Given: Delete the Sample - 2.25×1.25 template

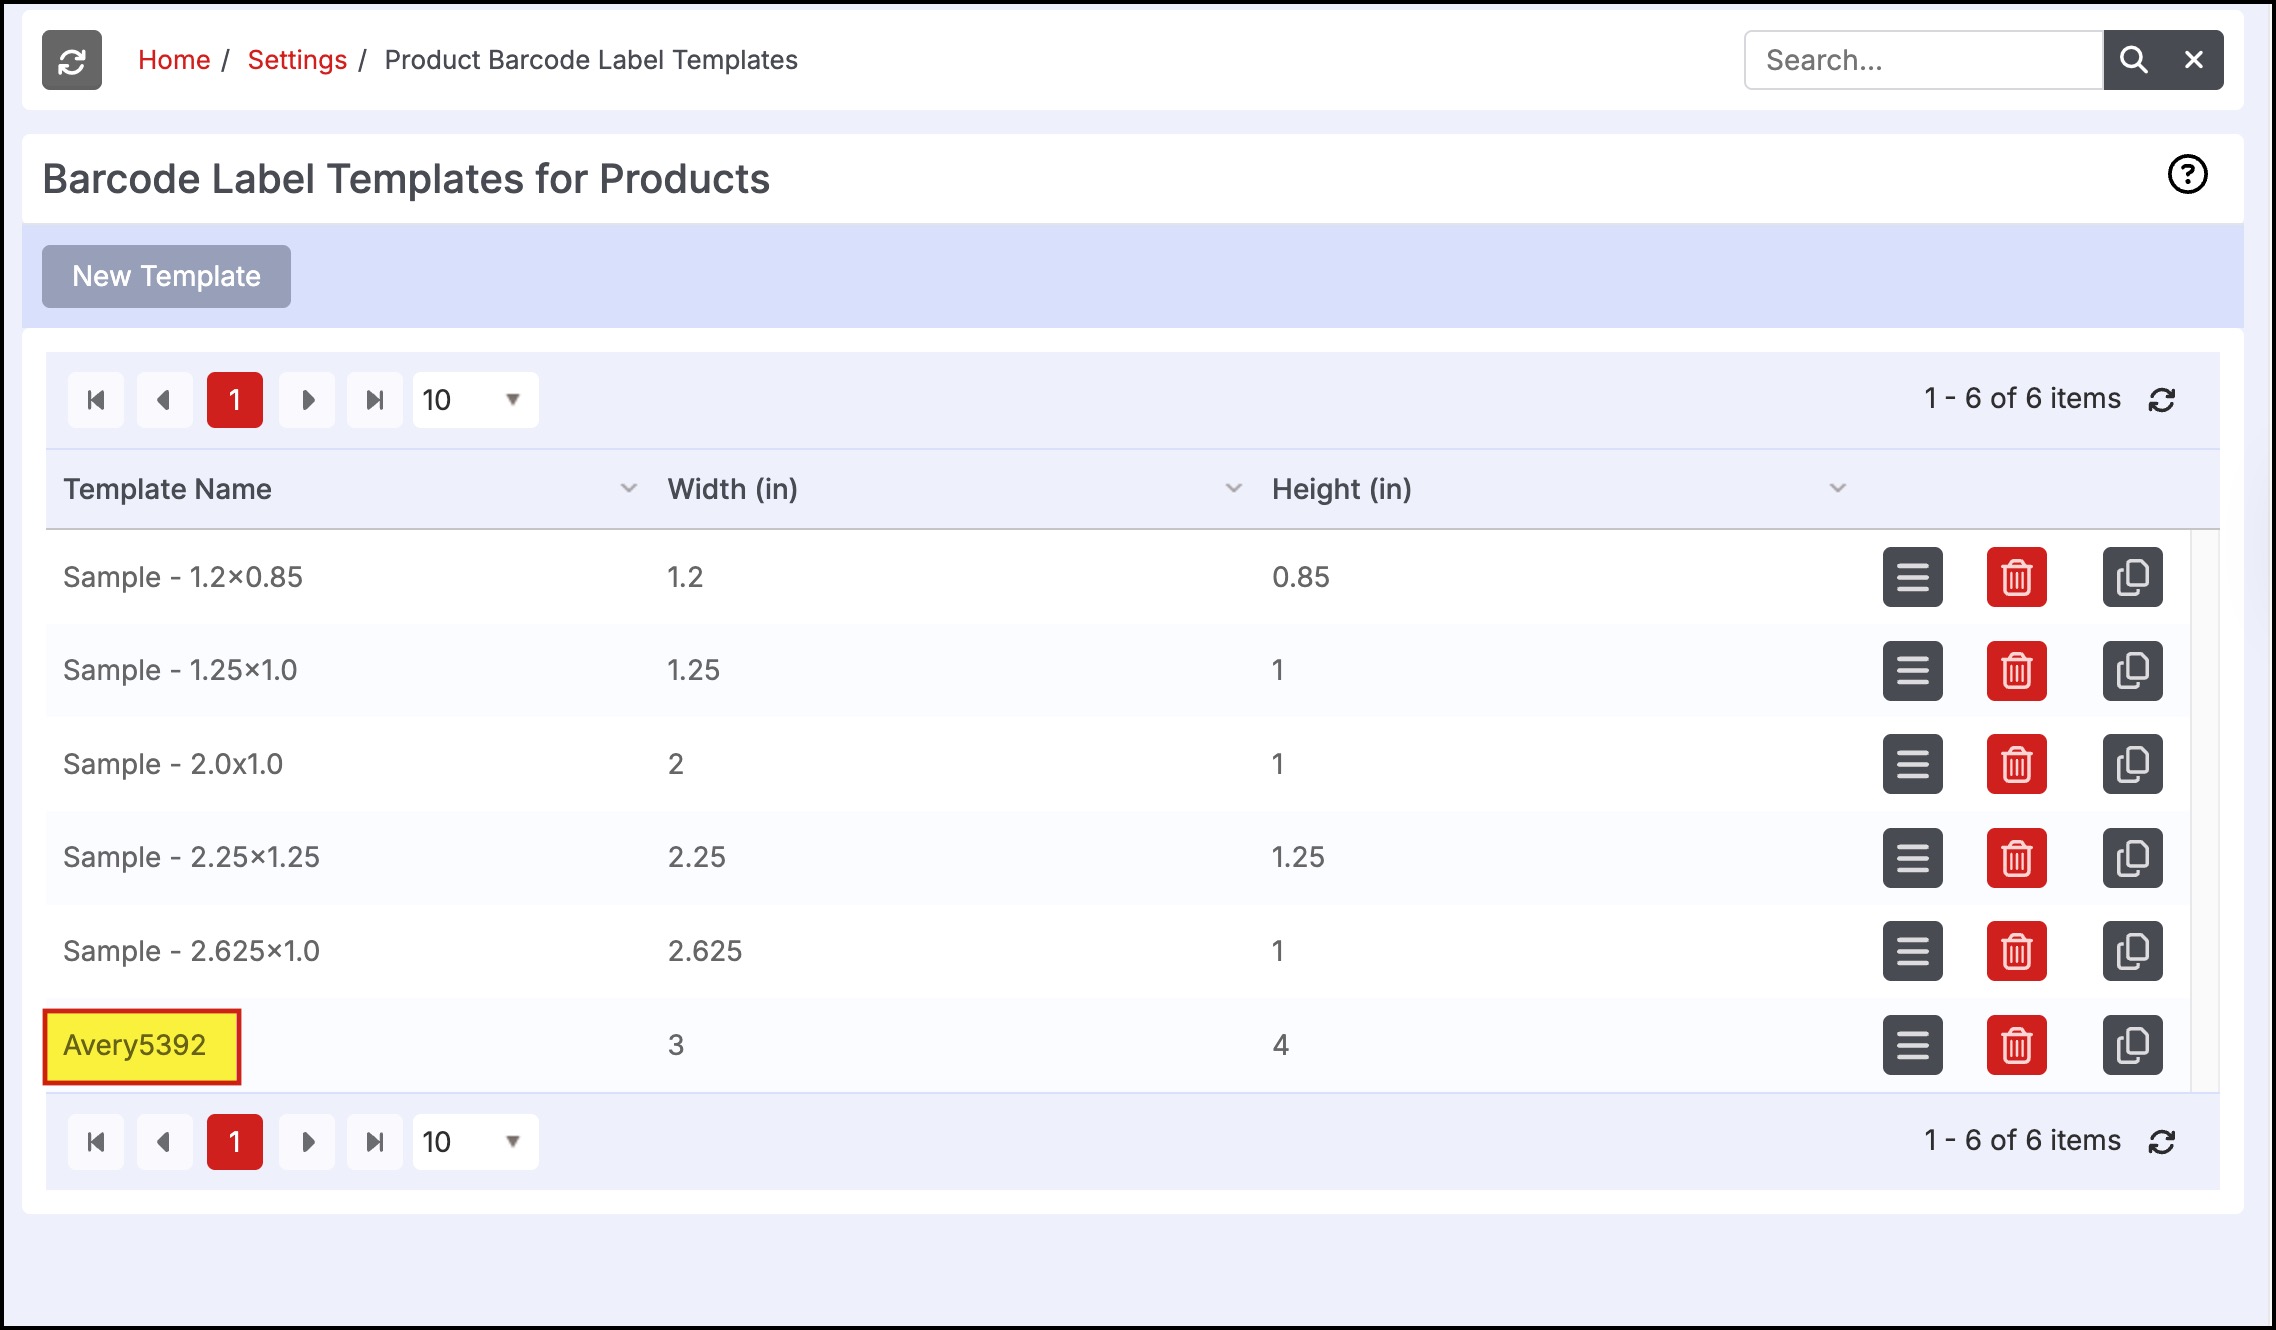Looking at the screenshot, I should (x=2016, y=858).
